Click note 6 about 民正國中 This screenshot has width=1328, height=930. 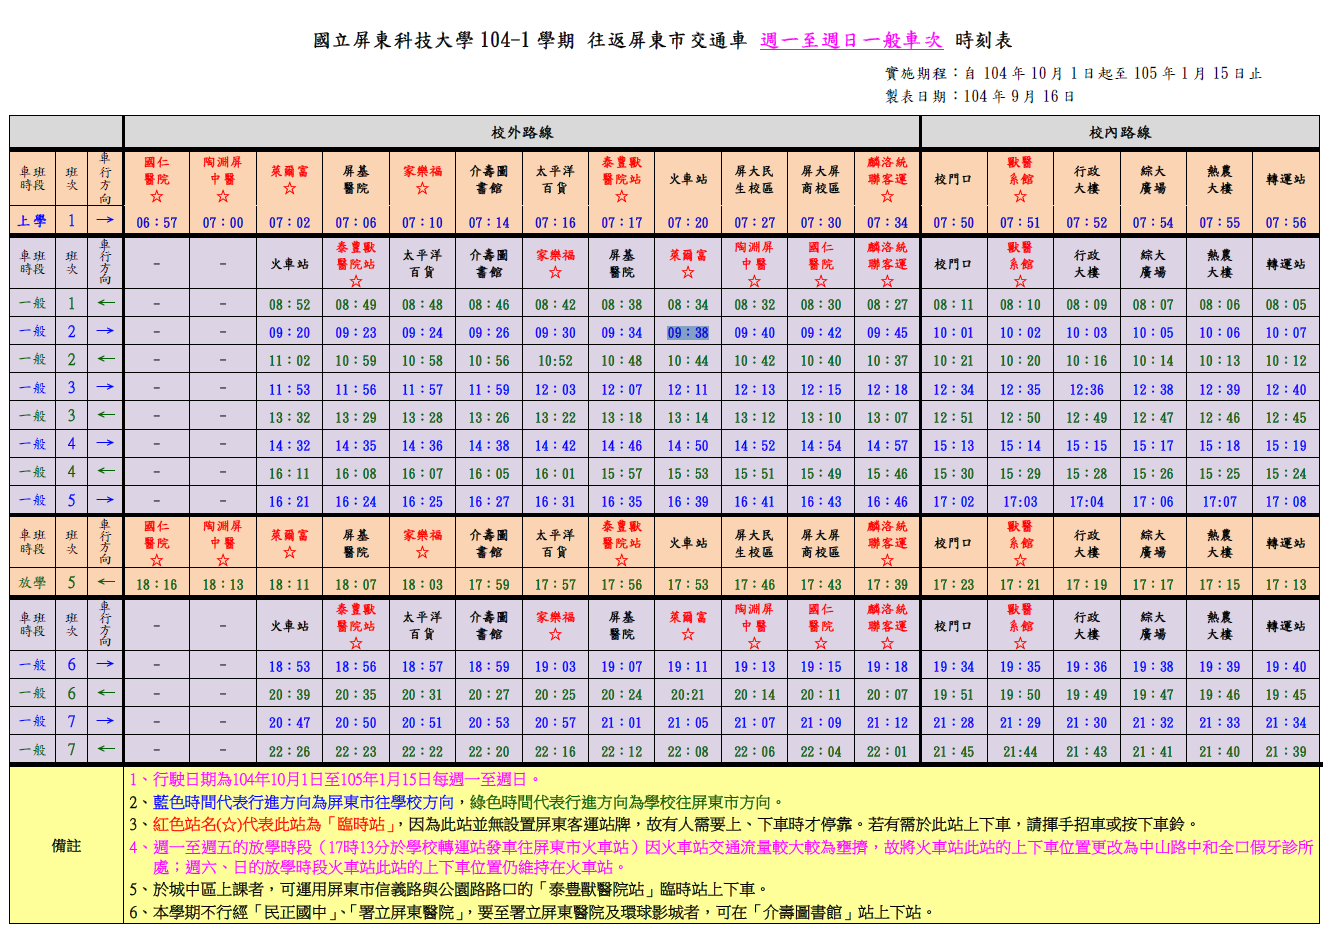point(532,912)
